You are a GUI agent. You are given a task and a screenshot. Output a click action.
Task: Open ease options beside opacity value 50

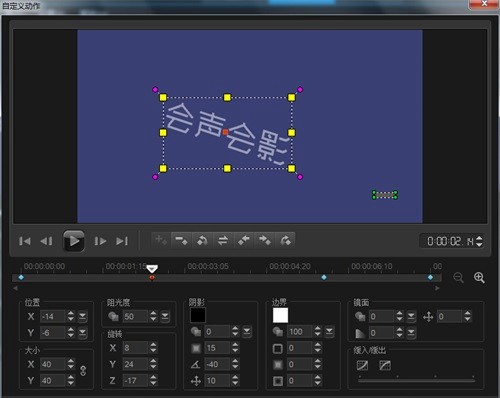pyautogui.click(x=165, y=316)
